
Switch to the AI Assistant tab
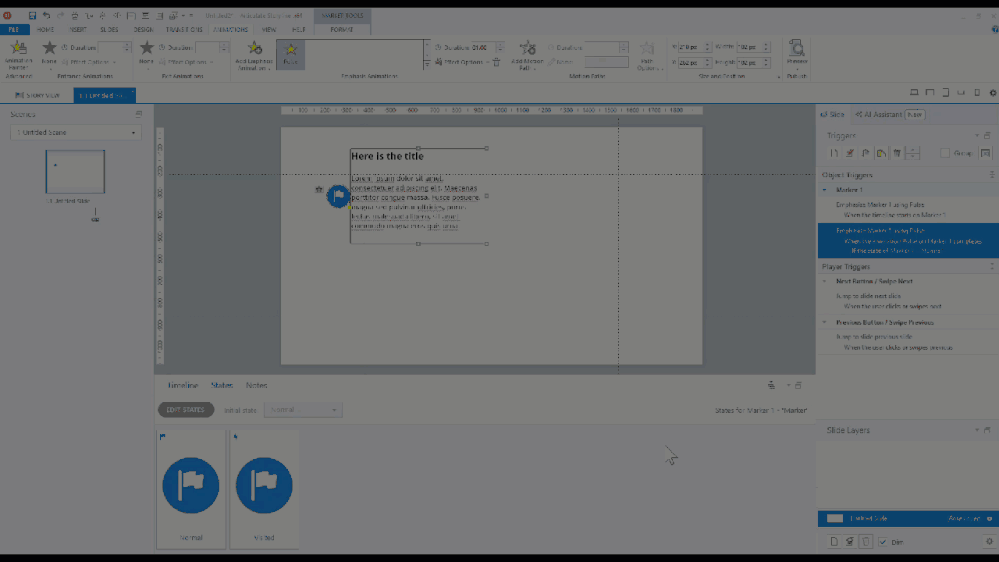point(890,115)
